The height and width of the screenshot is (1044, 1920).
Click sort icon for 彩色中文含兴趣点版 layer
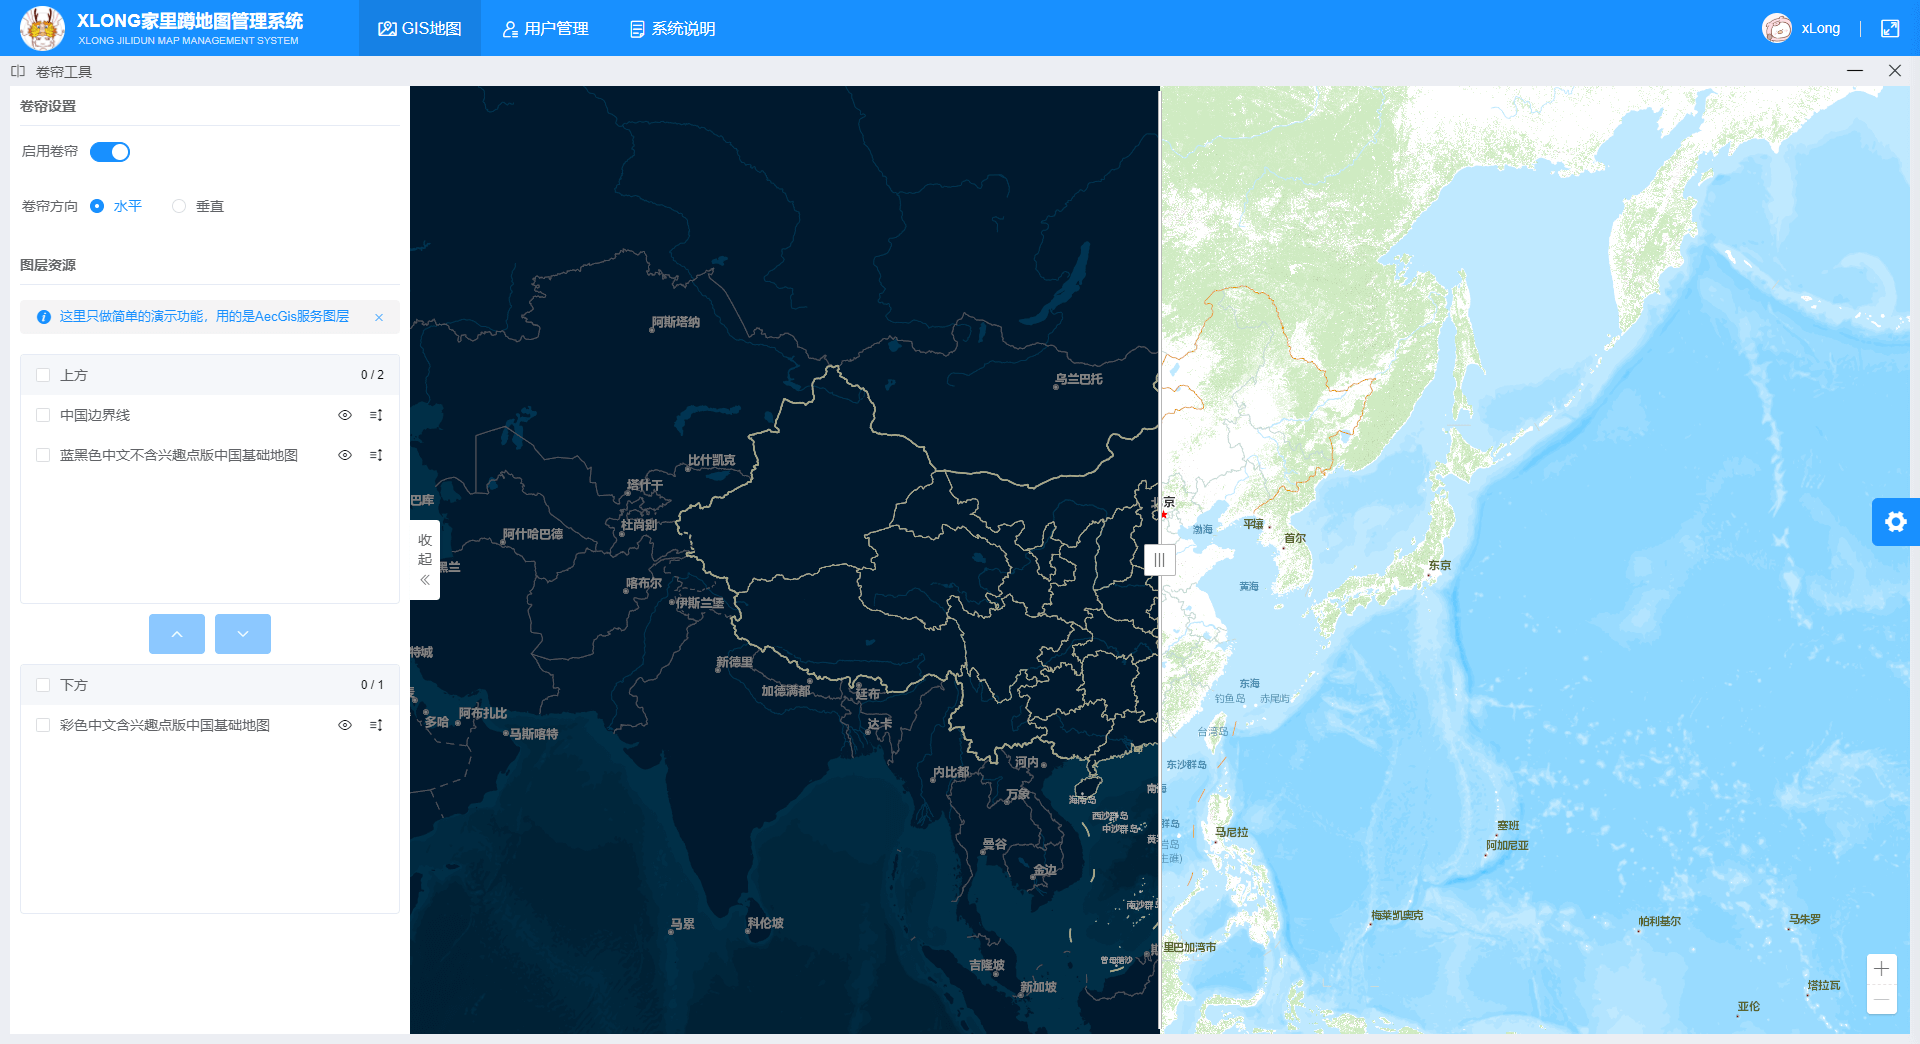point(376,725)
